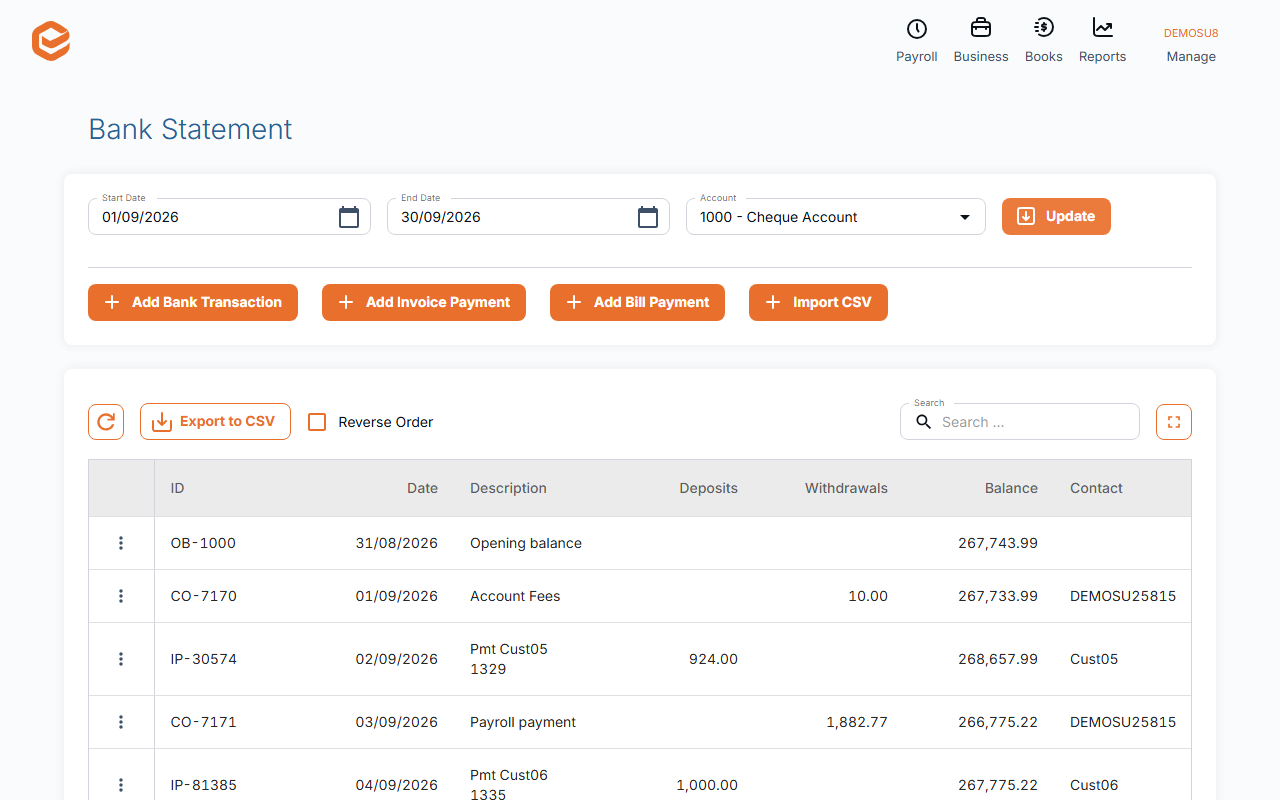Click the refresh table icon button
This screenshot has width=1280, height=800.
click(106, 422)
